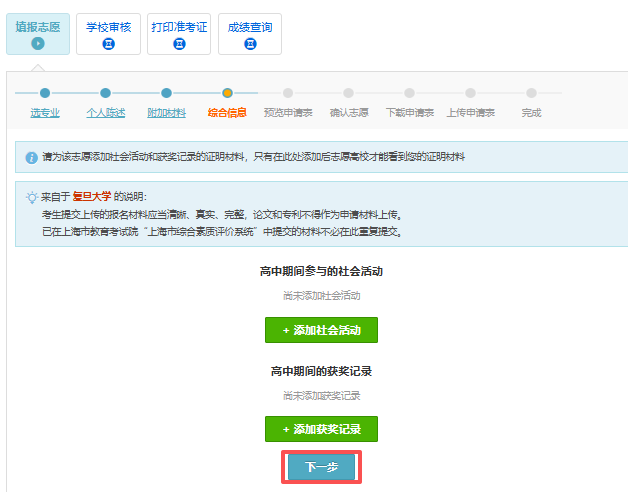This screenshot has height=492, width=628.
Task: Click hourglass icon under 学校审核
Action: (109, 43)
